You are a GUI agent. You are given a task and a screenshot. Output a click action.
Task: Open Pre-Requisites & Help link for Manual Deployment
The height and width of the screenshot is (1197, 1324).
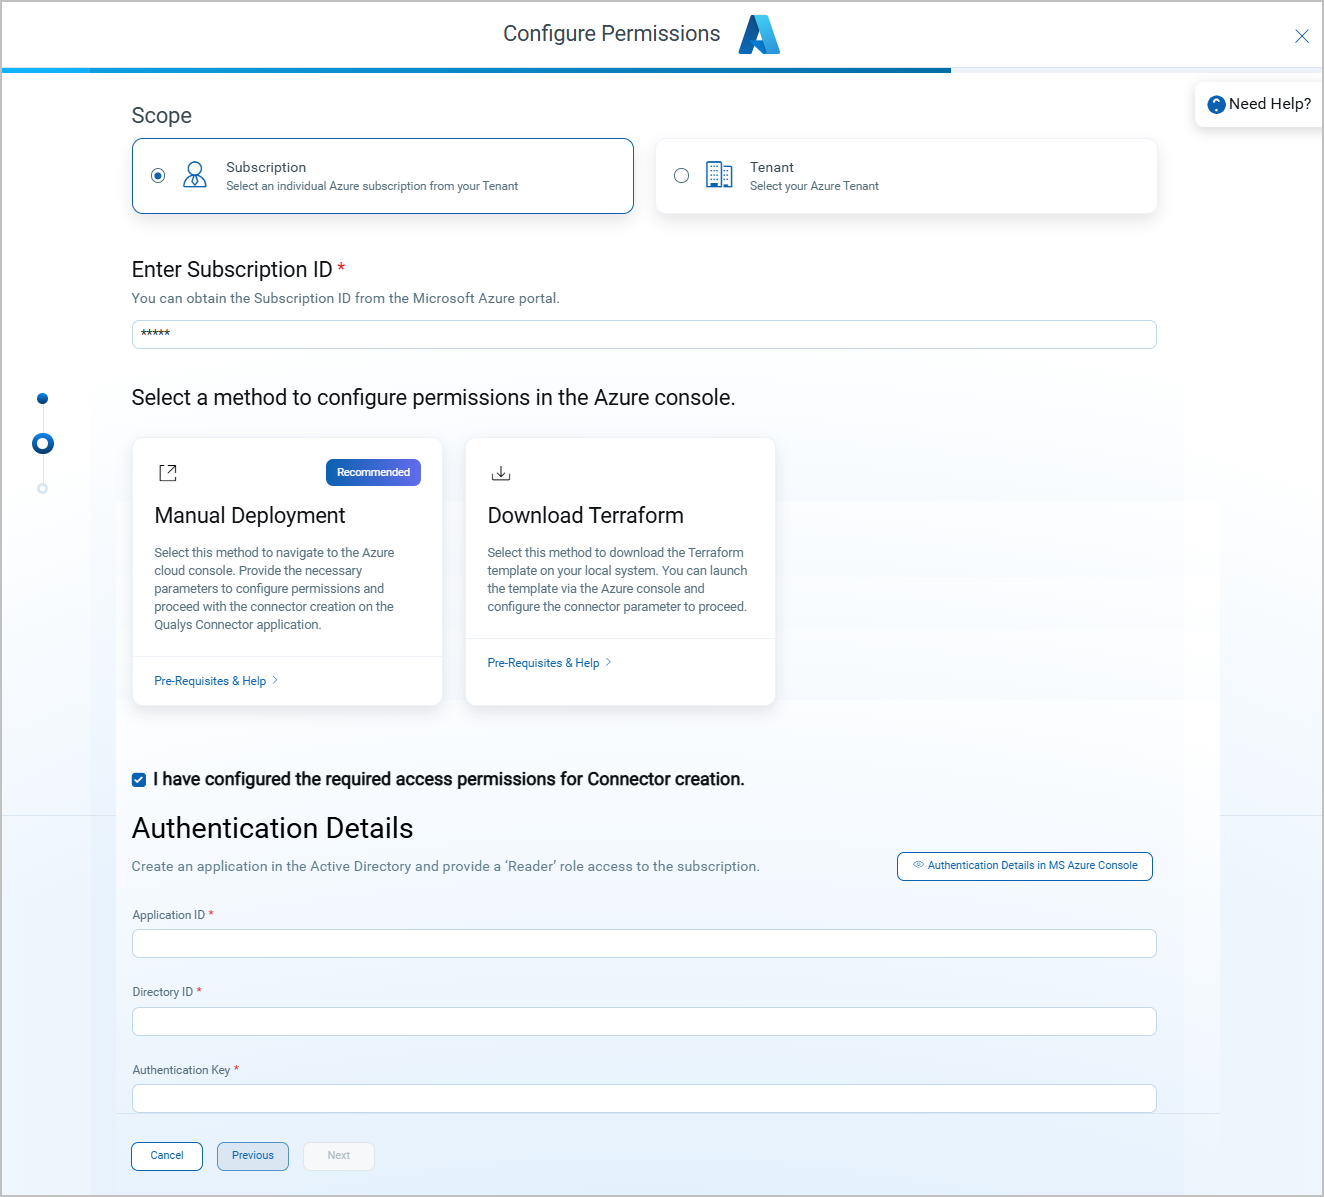pos(210,681)
